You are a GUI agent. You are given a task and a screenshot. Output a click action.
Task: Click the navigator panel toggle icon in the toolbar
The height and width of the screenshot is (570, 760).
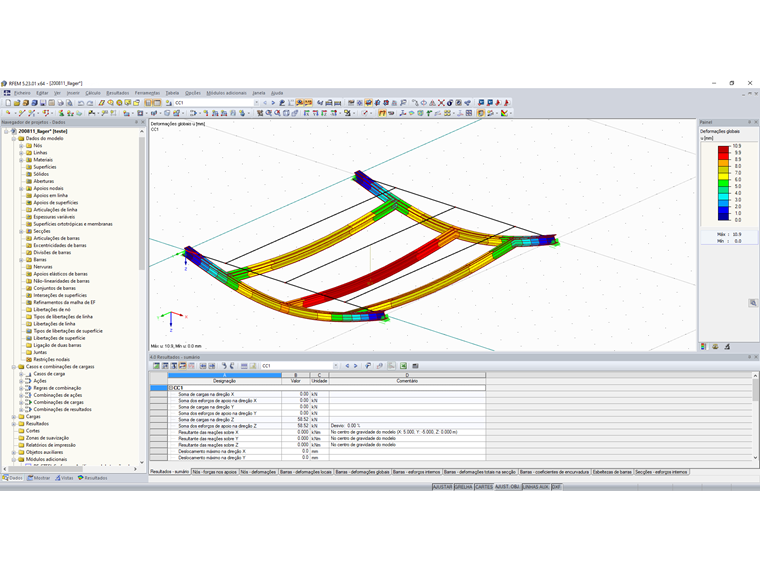148,103
